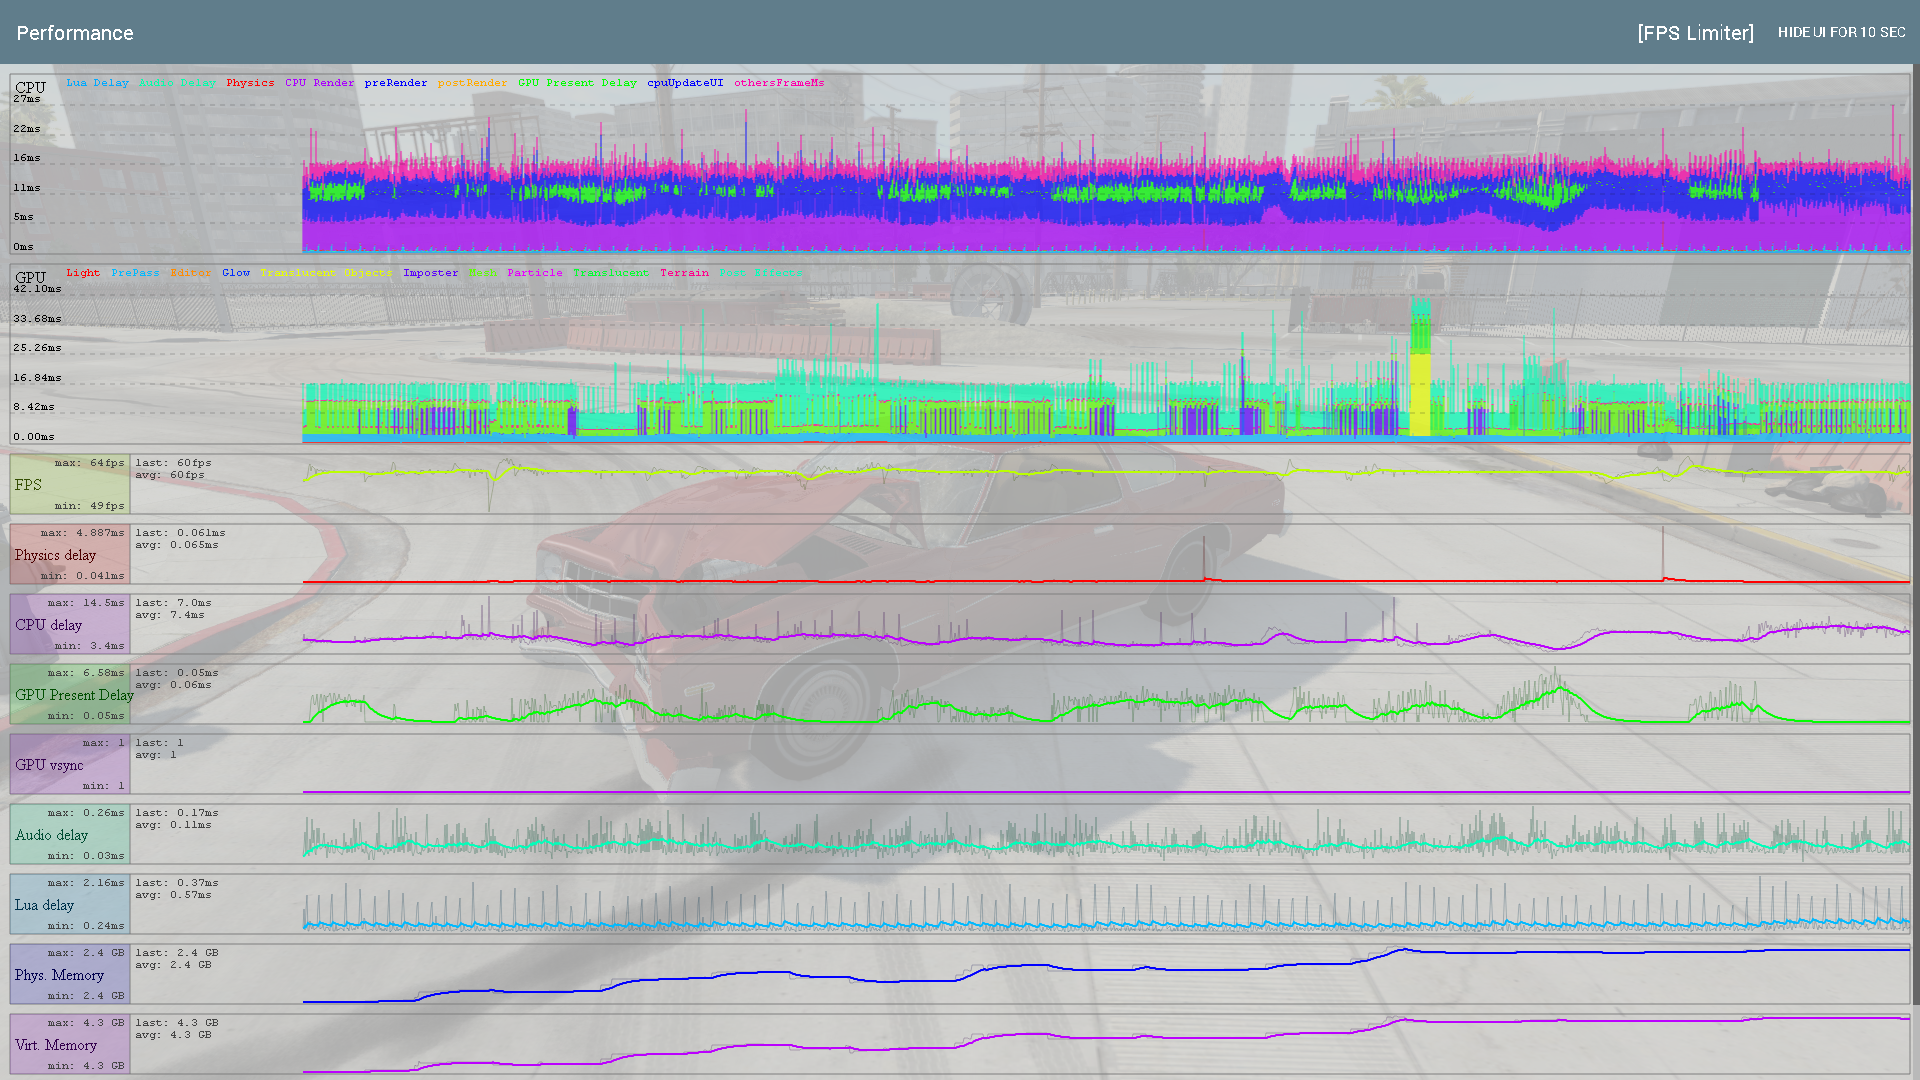Click the Terrain legend label
Image resolution: width=1920 pixels, height=1080 pixels.
coord(684,273)
